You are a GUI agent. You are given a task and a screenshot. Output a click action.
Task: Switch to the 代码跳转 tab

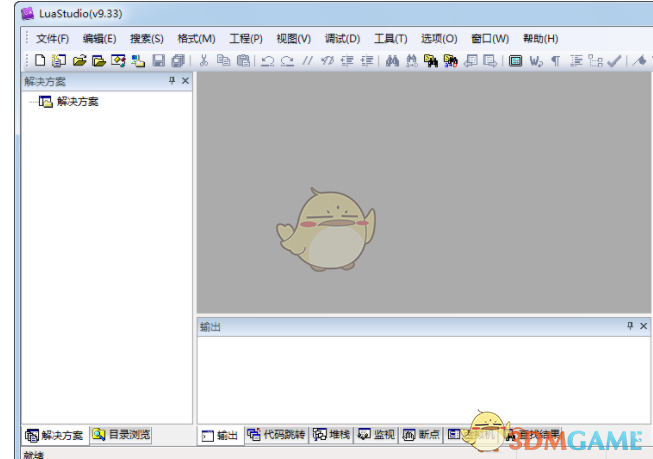click(277, 435)
